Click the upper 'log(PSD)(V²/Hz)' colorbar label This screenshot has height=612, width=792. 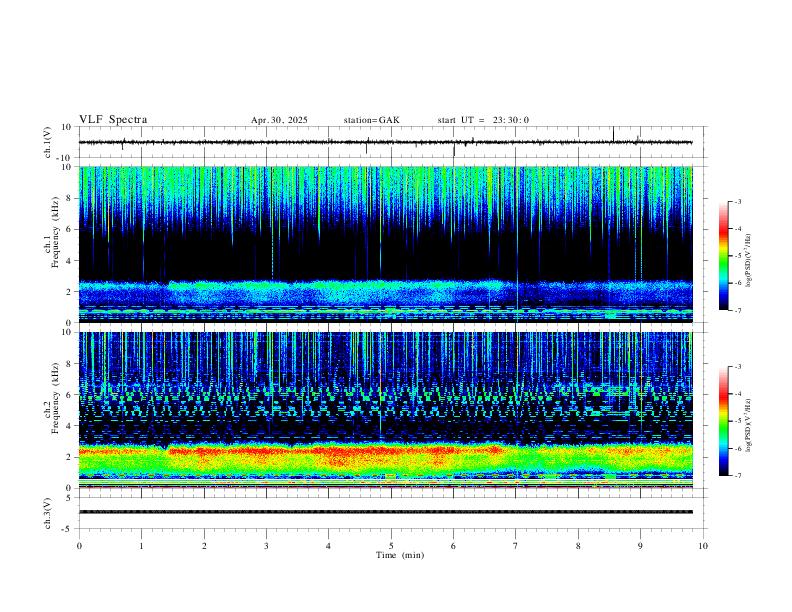point(749,261)
